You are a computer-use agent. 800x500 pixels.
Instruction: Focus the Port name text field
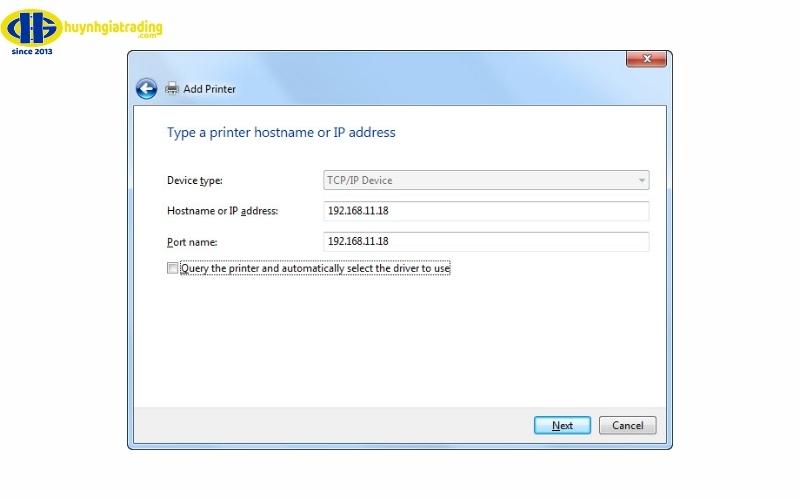coord(486,241)
